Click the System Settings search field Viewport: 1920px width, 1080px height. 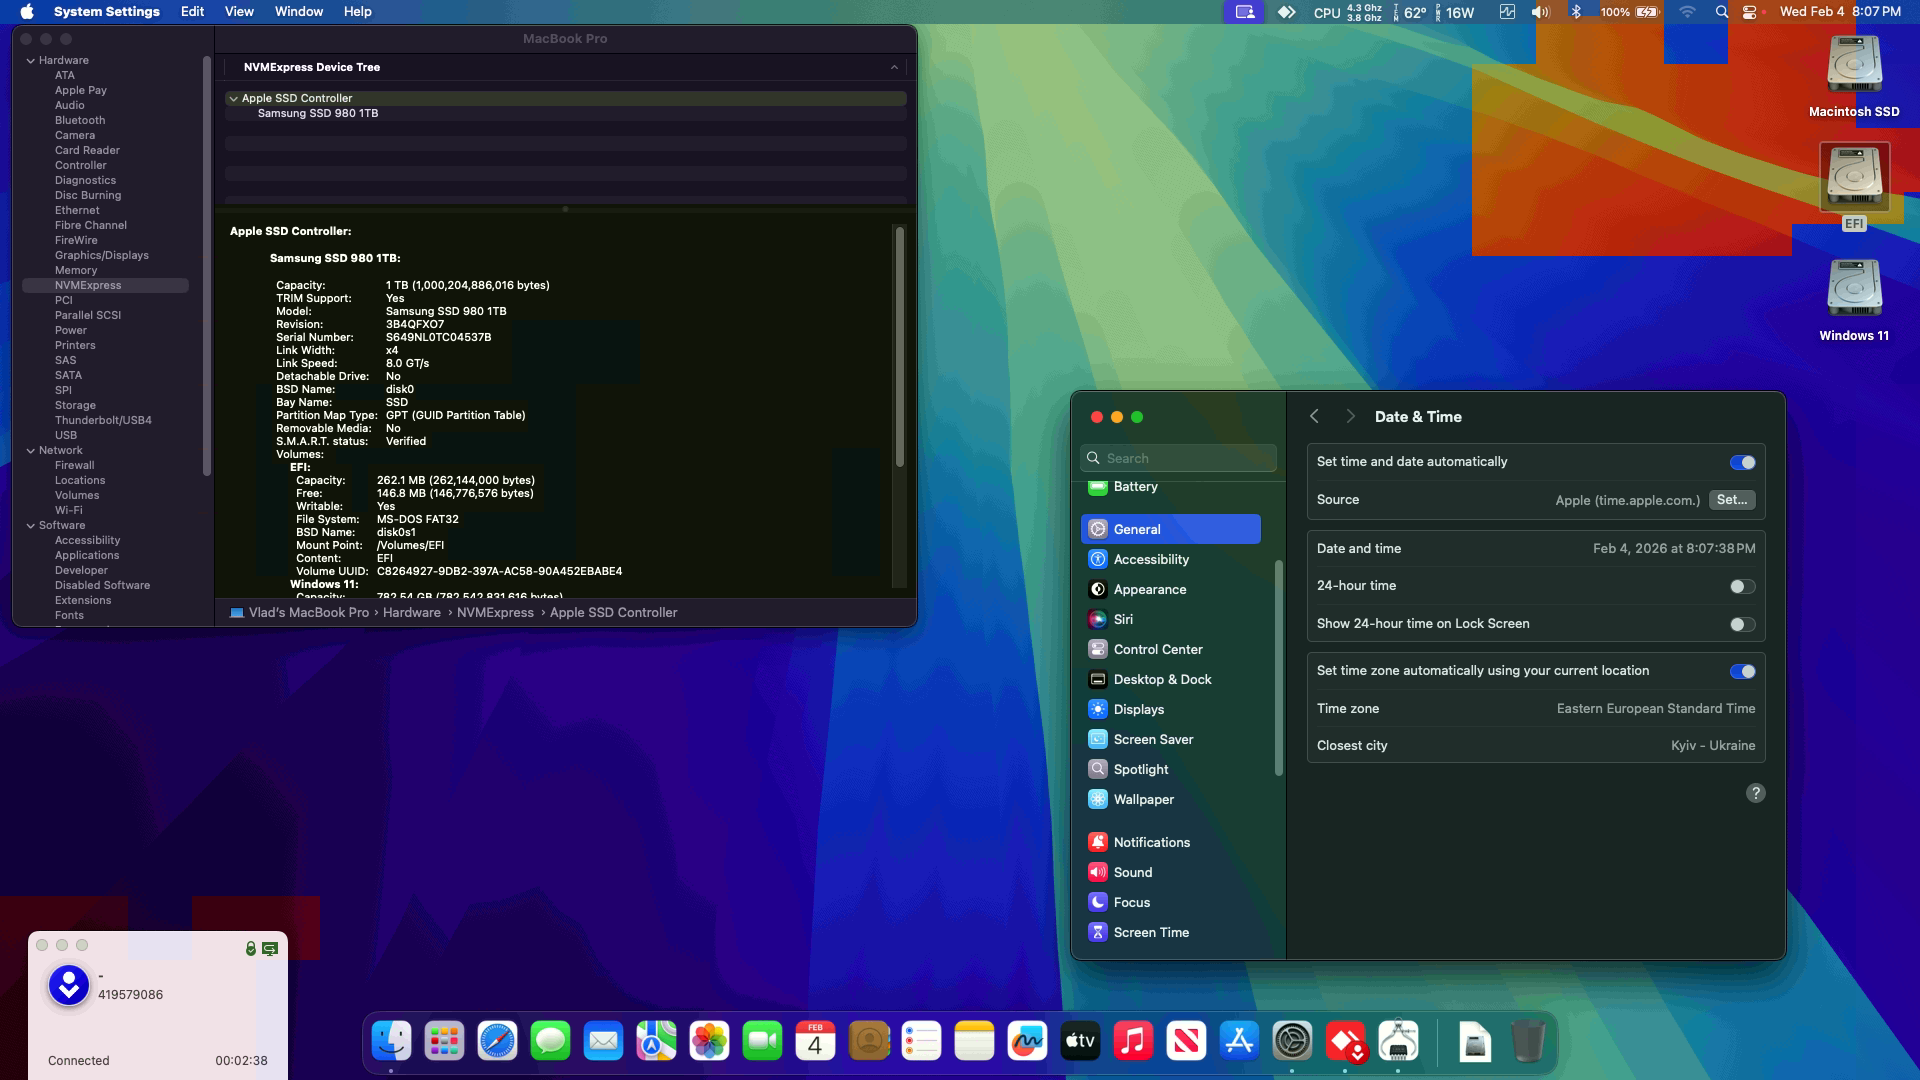click(x=1178, y=458)
